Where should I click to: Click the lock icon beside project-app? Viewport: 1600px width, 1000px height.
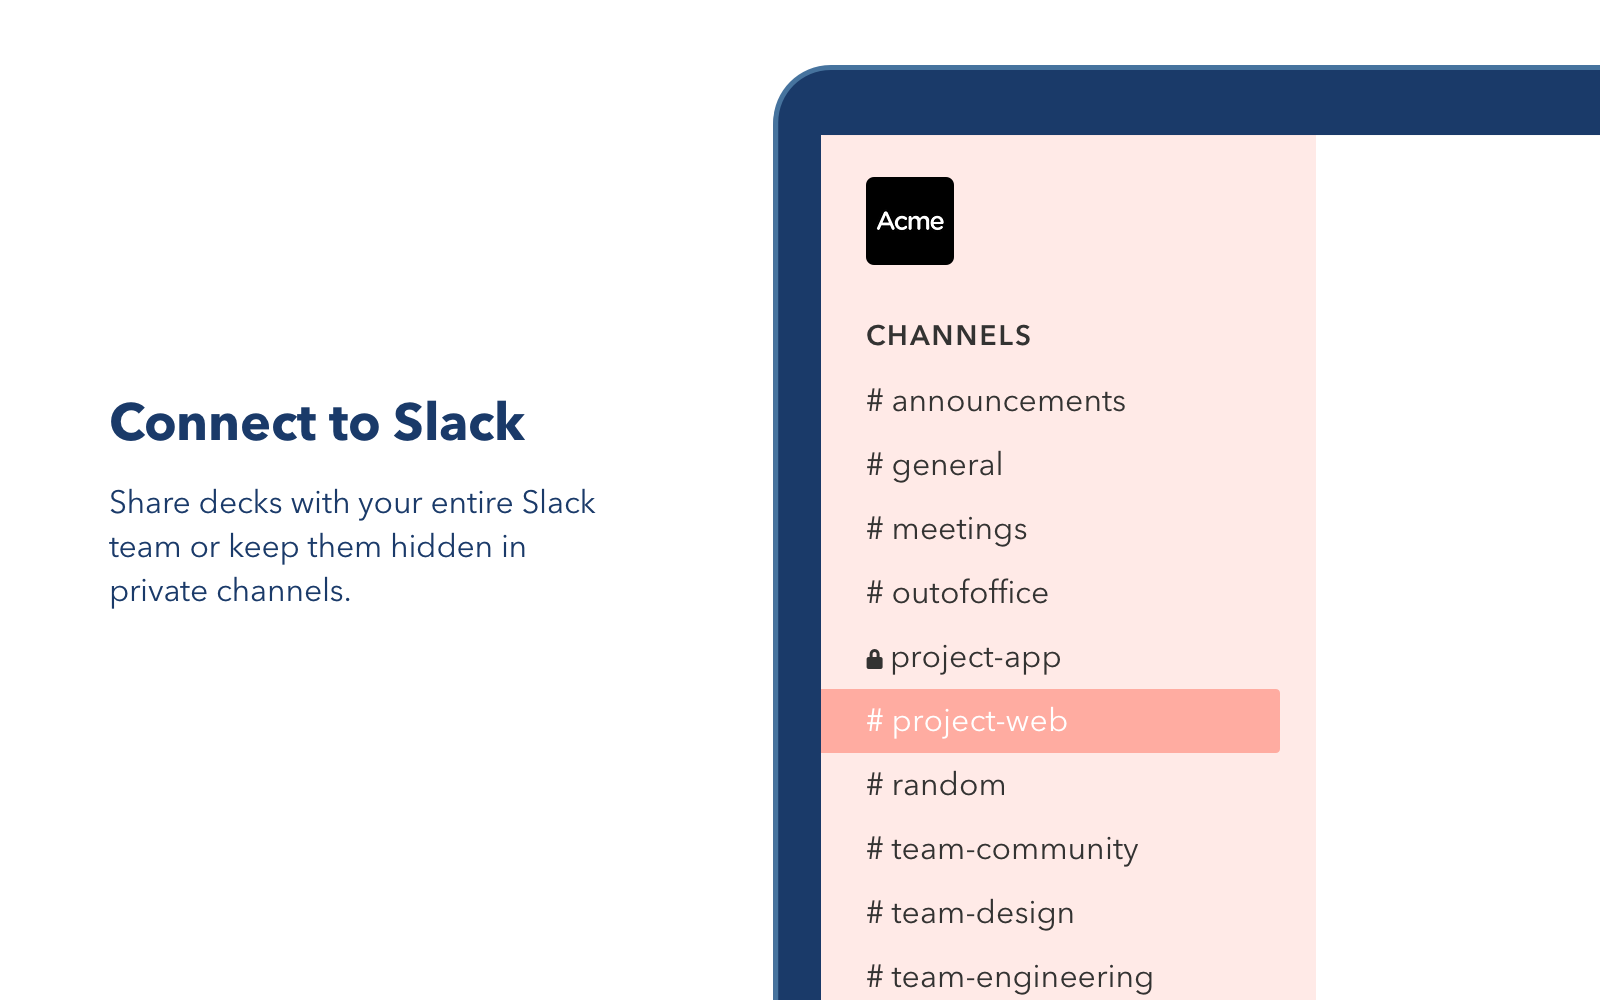click(x=874, y=658)
